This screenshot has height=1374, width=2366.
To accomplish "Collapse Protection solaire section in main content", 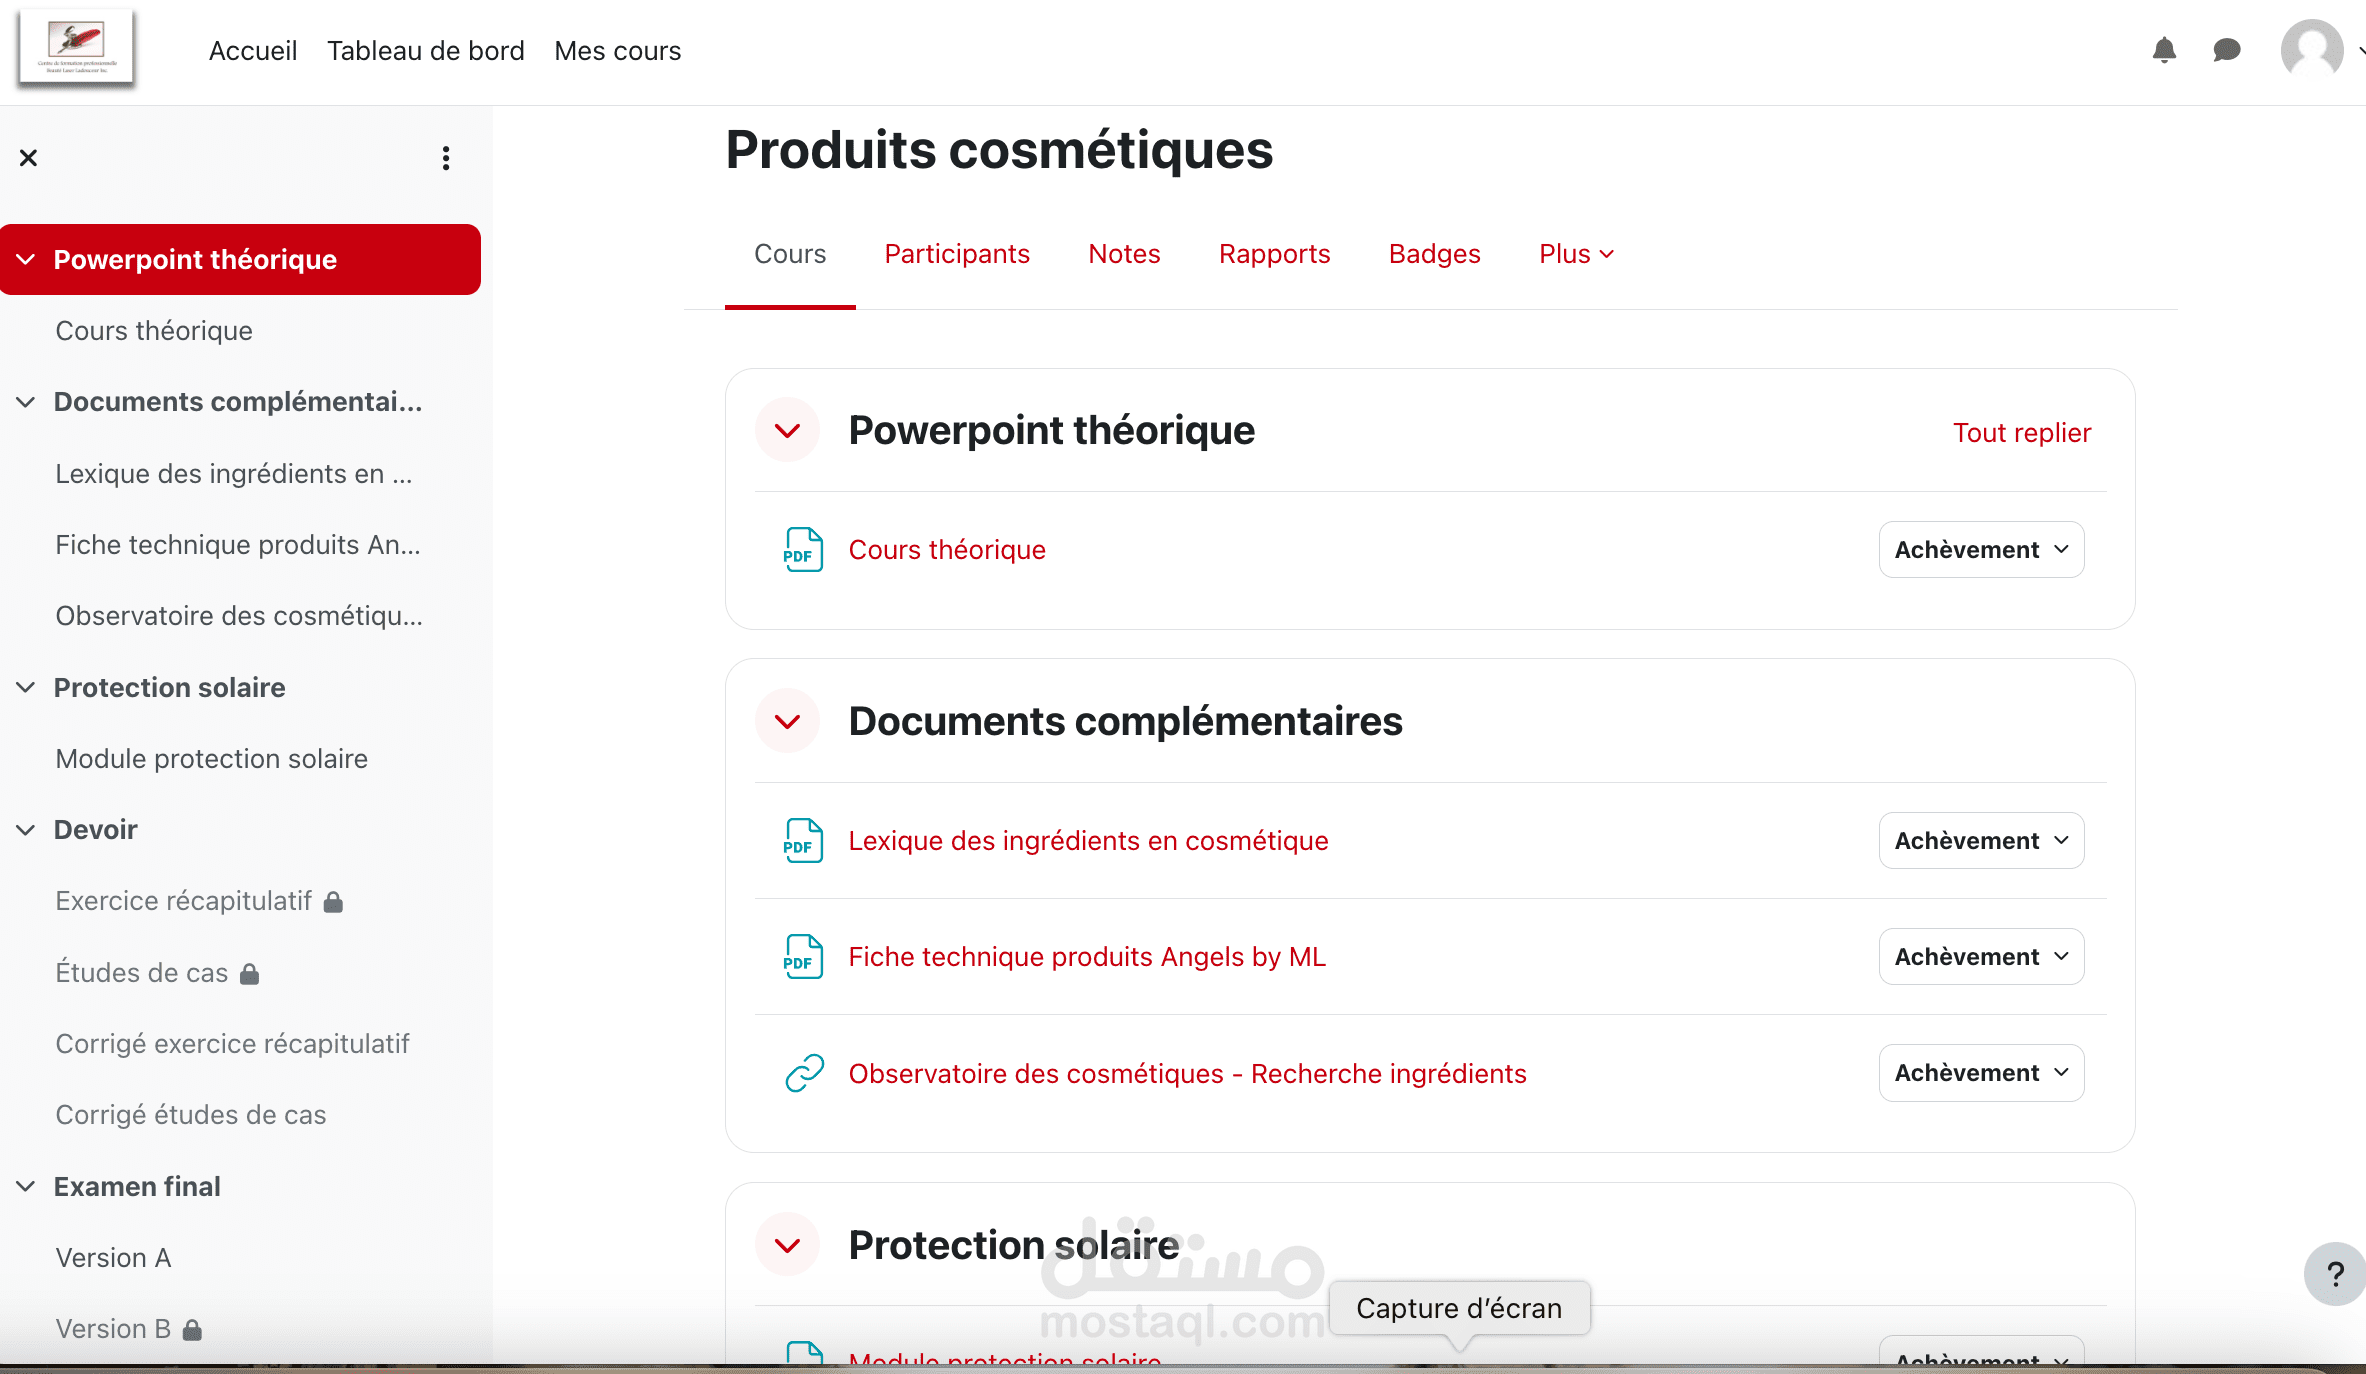I will [x=788, y=1246].
